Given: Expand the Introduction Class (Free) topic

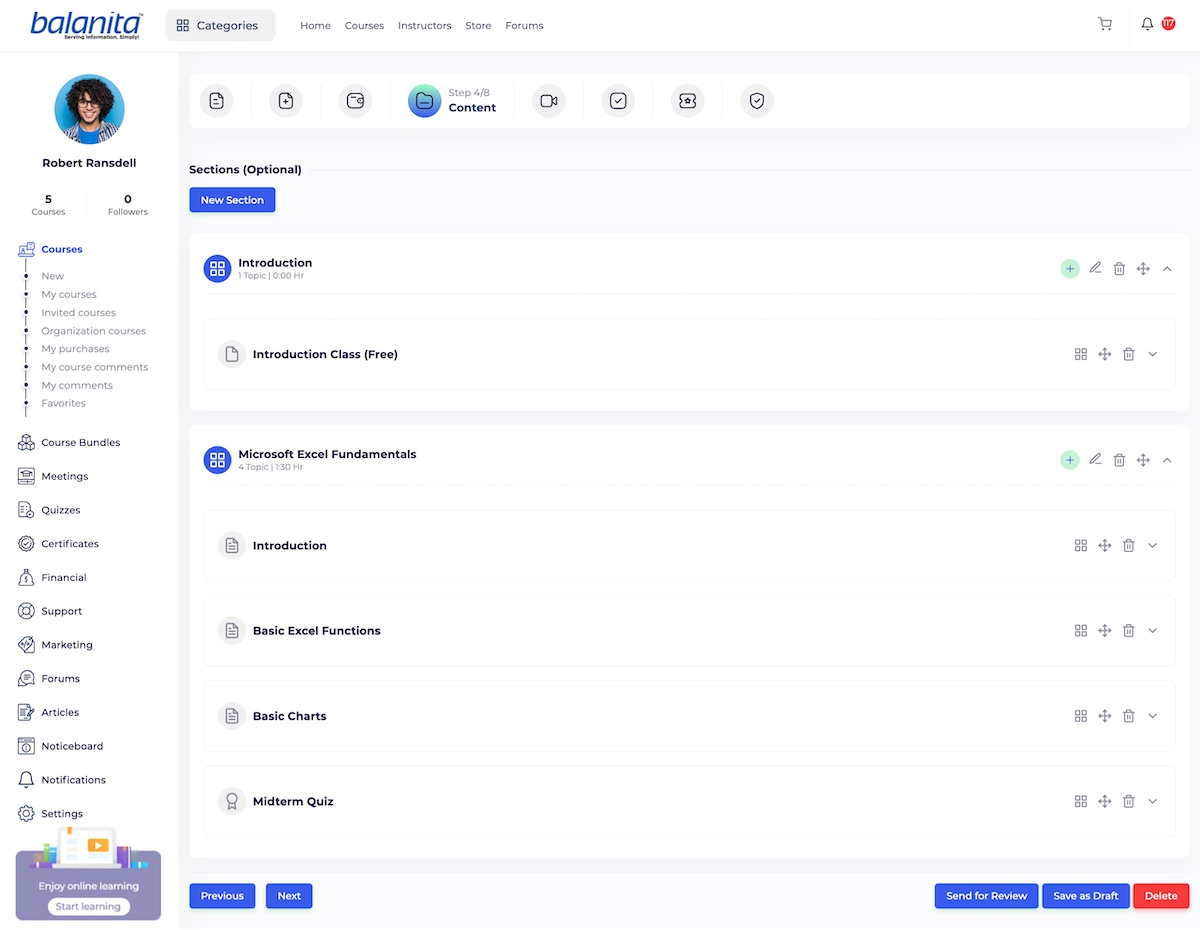Looking at the screenshot, I should [1152, 354].
